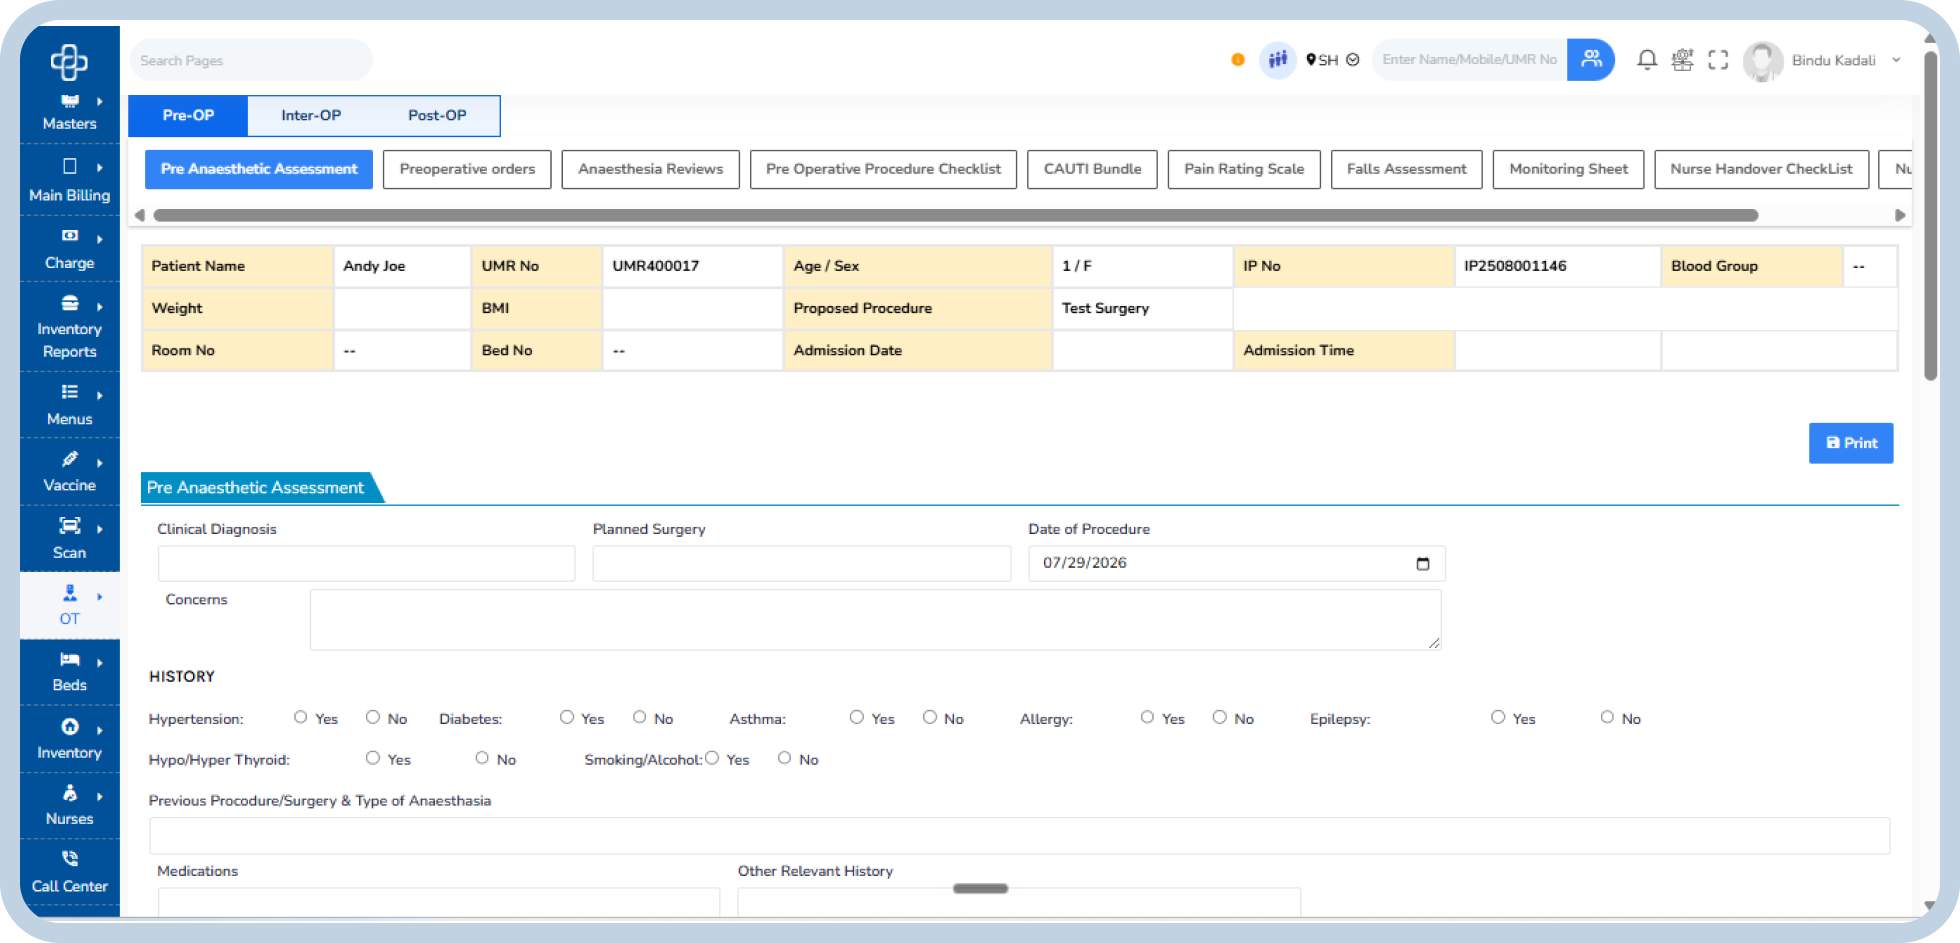Viewport: 1960px width, 943px height.
Task: Open the user profile dropdown chevron
Action: [1896, 60]
